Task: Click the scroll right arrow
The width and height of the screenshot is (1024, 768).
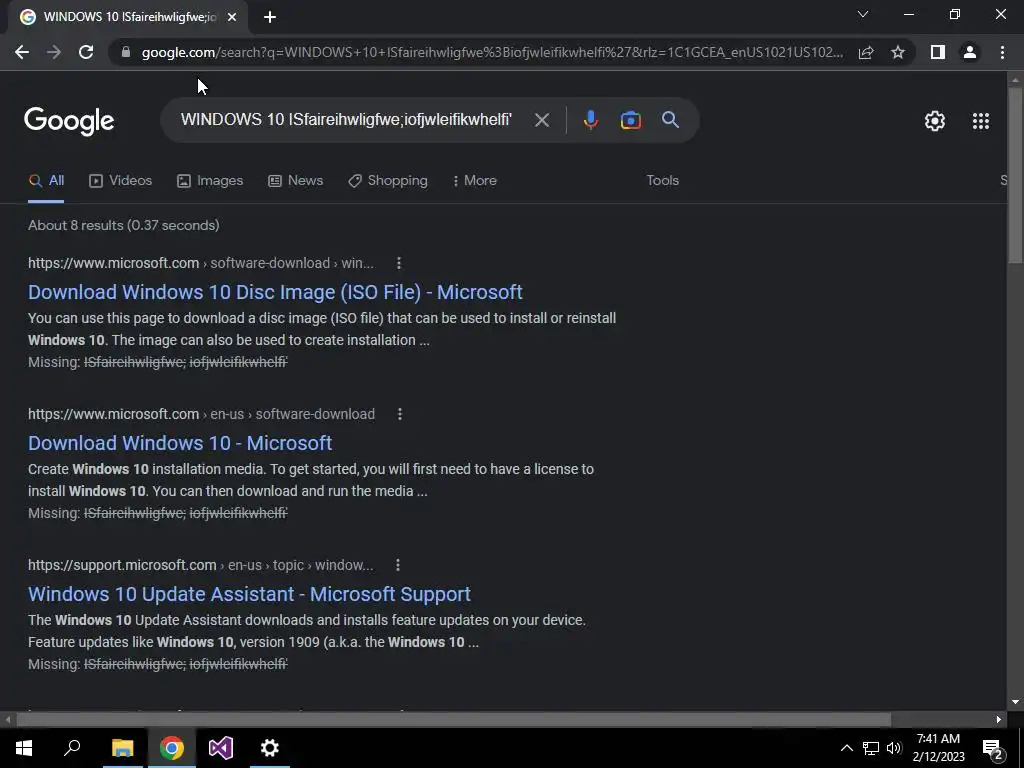Action: point(999,720)
